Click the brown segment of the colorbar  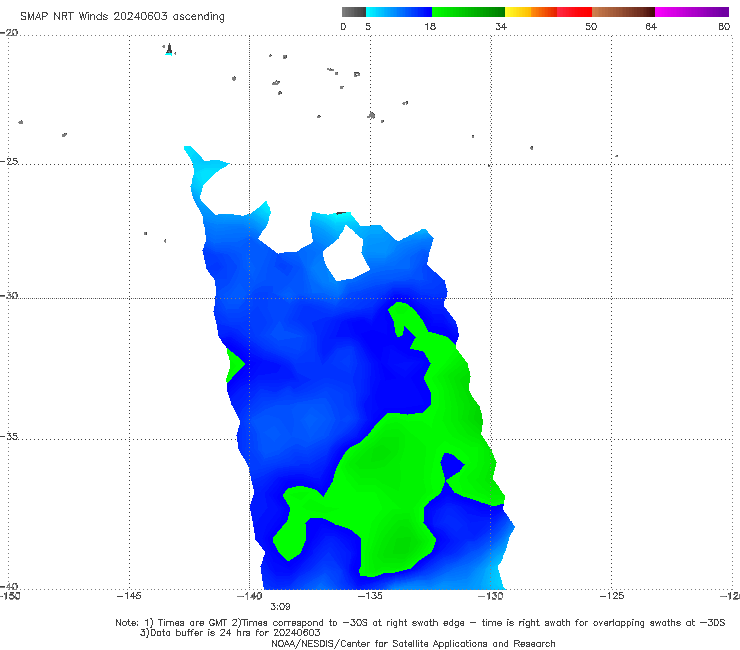pyautogui.click(x=623, y=12)
